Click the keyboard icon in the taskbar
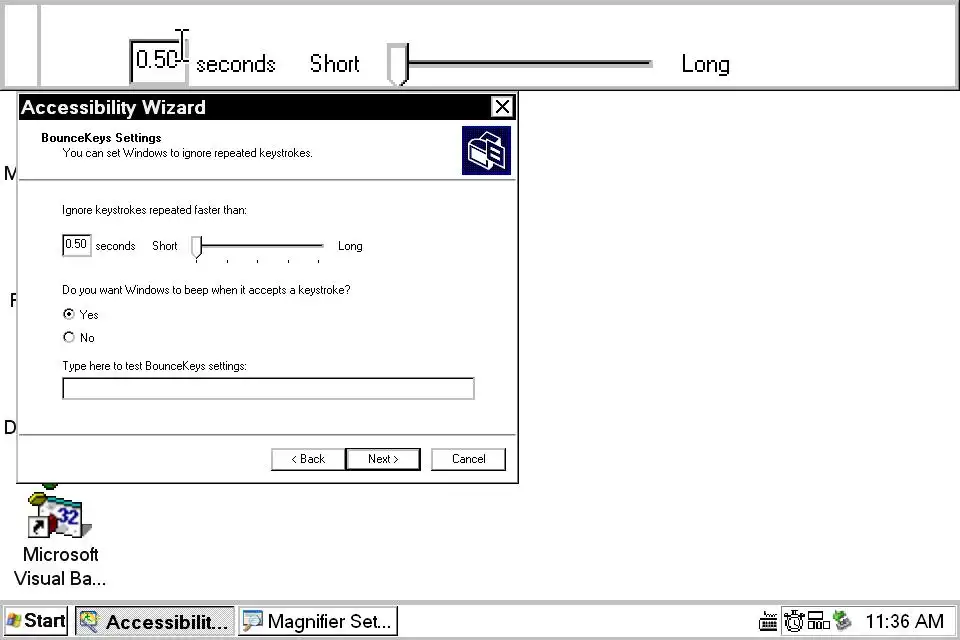The image size is (960, 640). (x=768, y=621)
